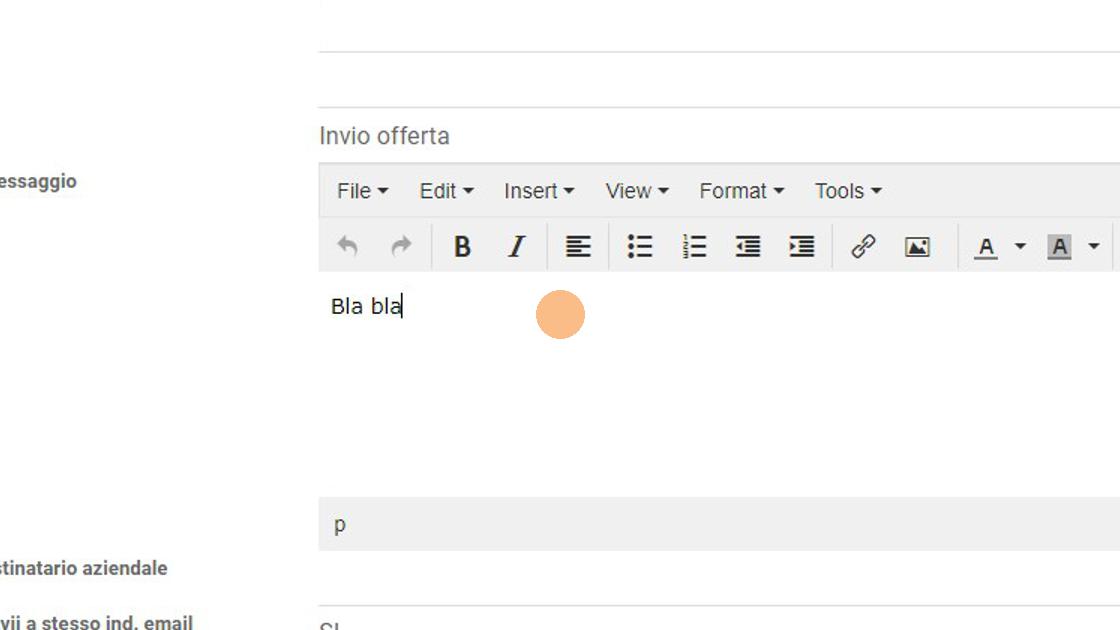
Task: Click the insert image icon
Action: (x=917, y=246)
